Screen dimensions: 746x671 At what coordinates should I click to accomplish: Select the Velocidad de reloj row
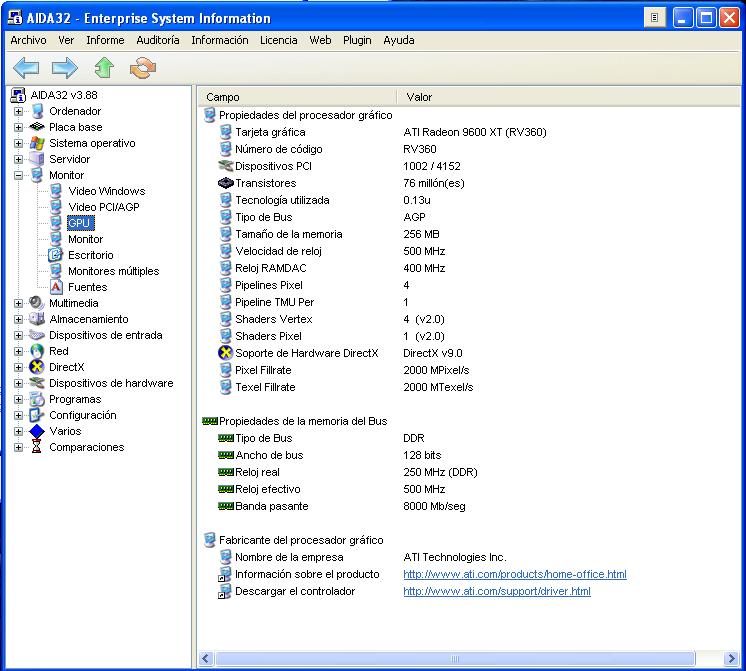click(469, 251)
